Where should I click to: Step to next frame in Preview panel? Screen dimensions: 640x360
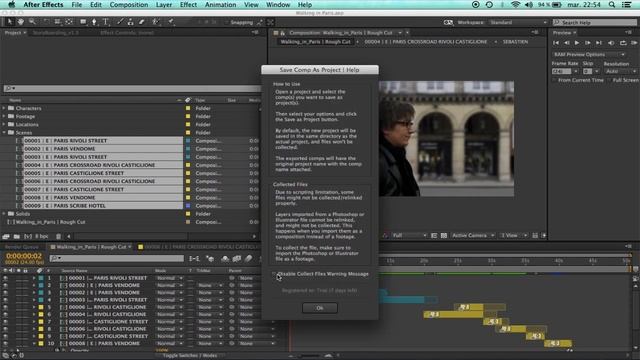coord(588,42)
